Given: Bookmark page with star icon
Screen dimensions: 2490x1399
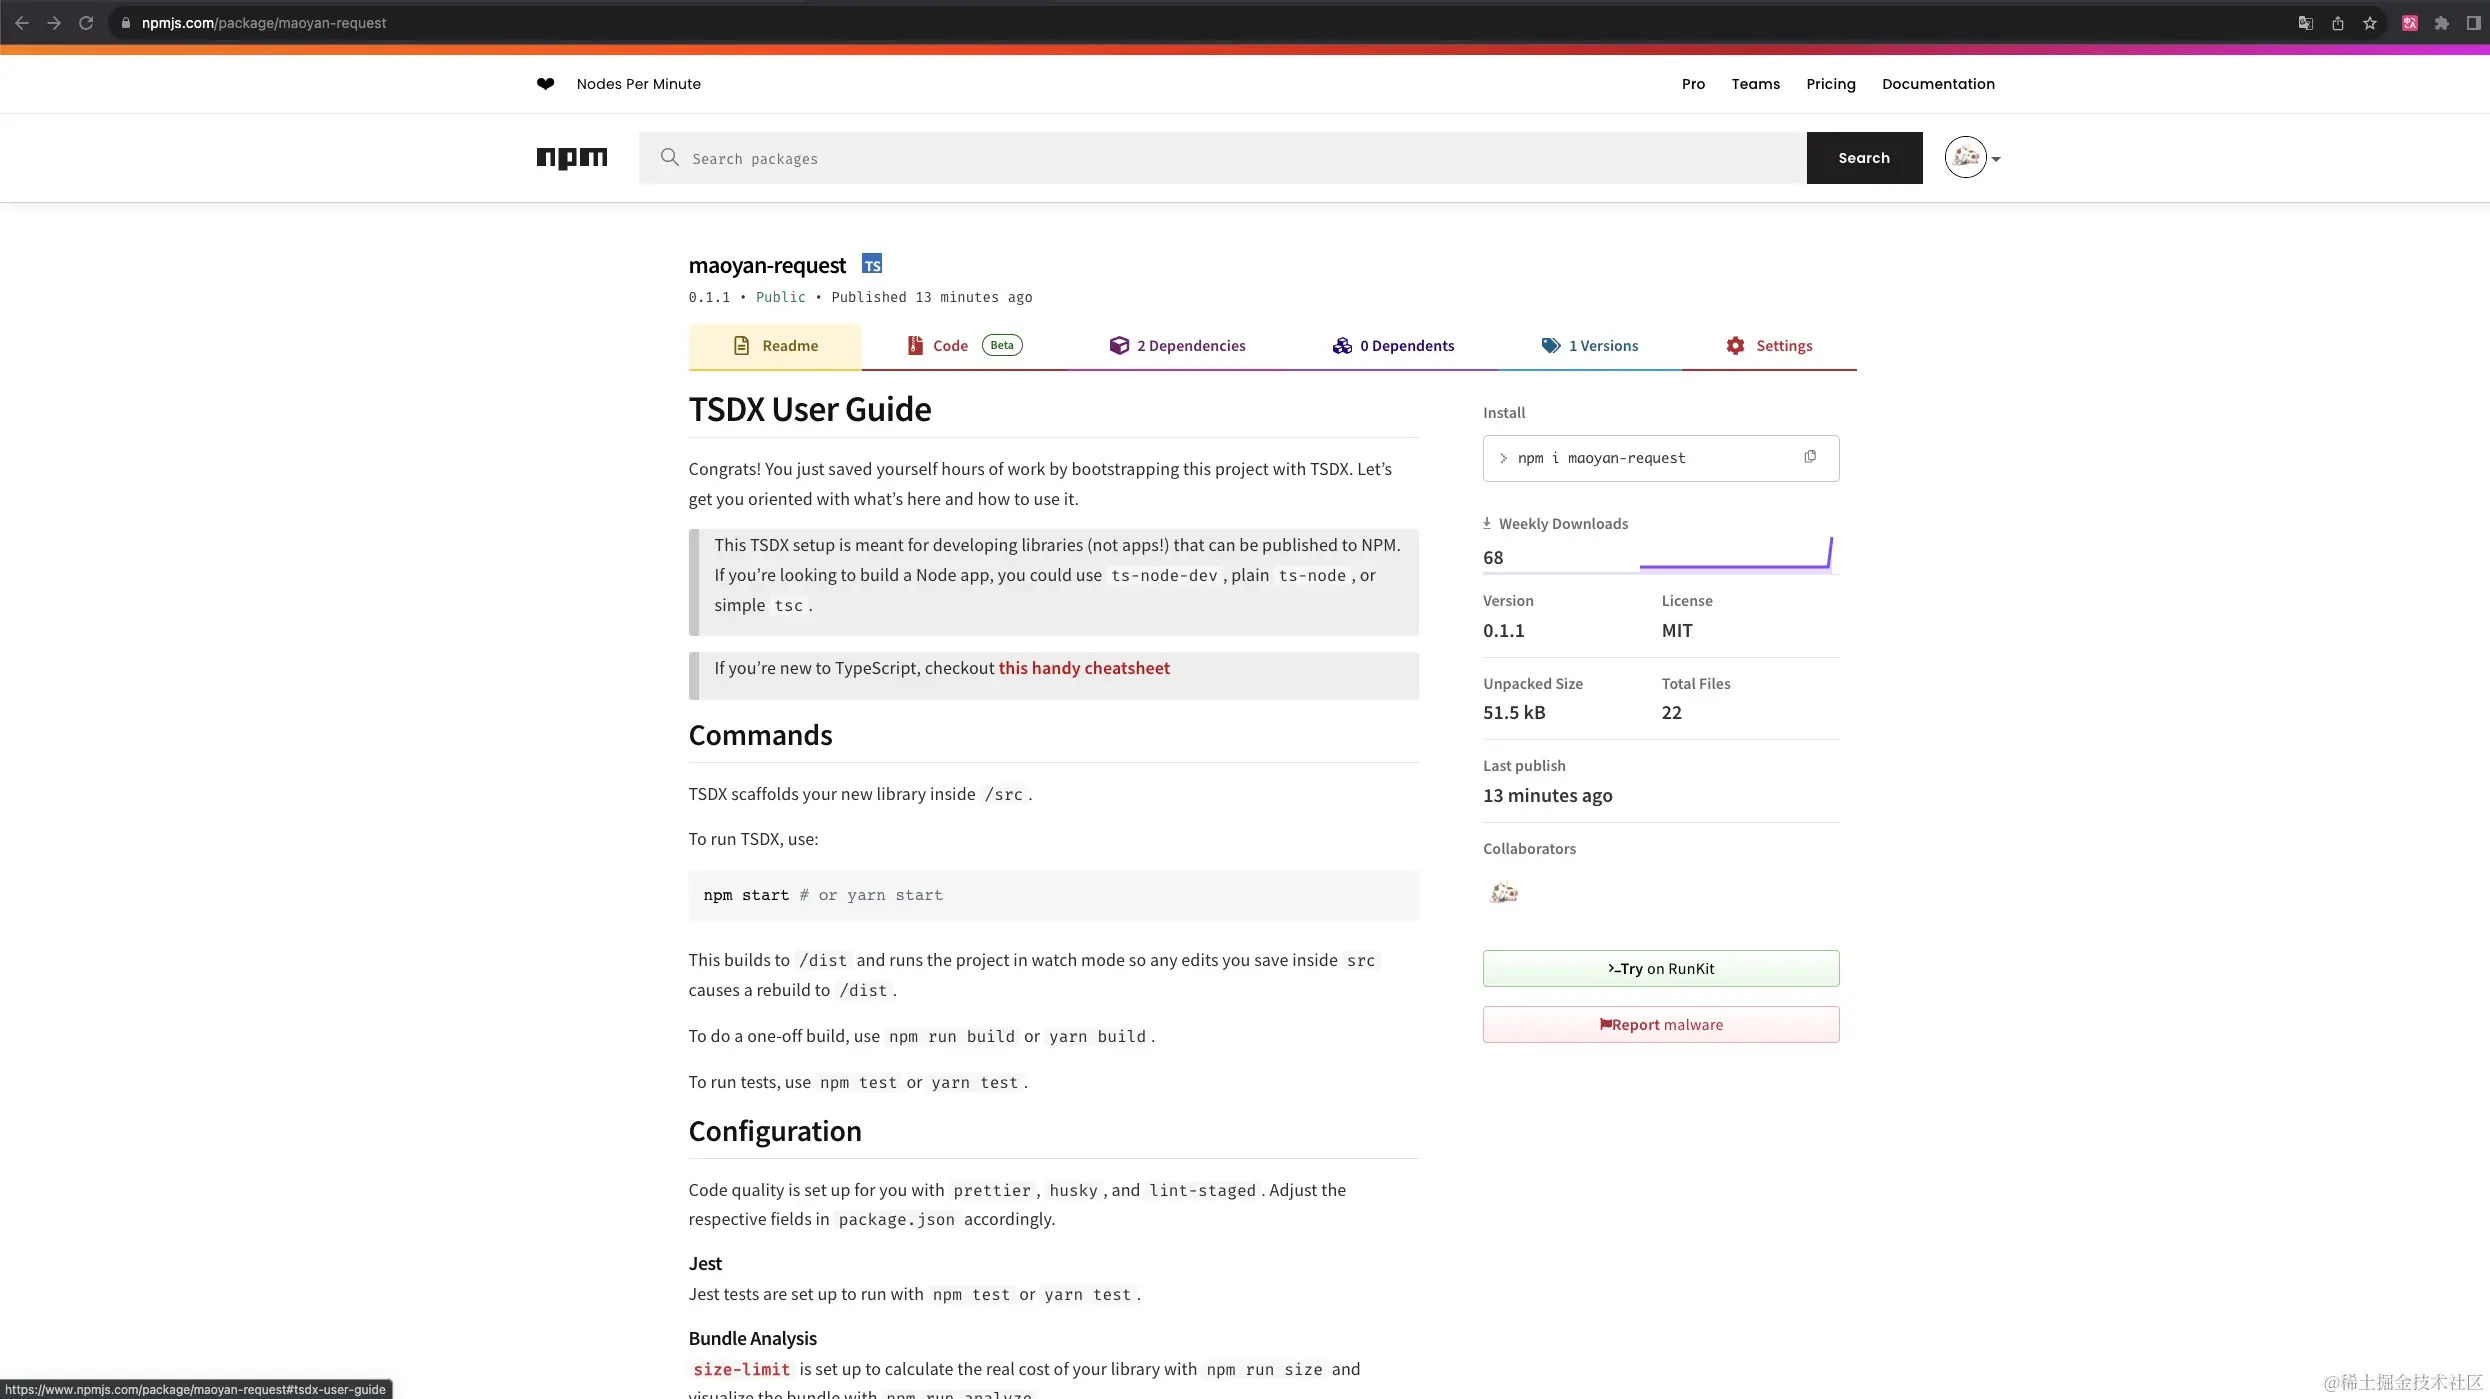Looking at the screenshot, I should coord(2370,23).
